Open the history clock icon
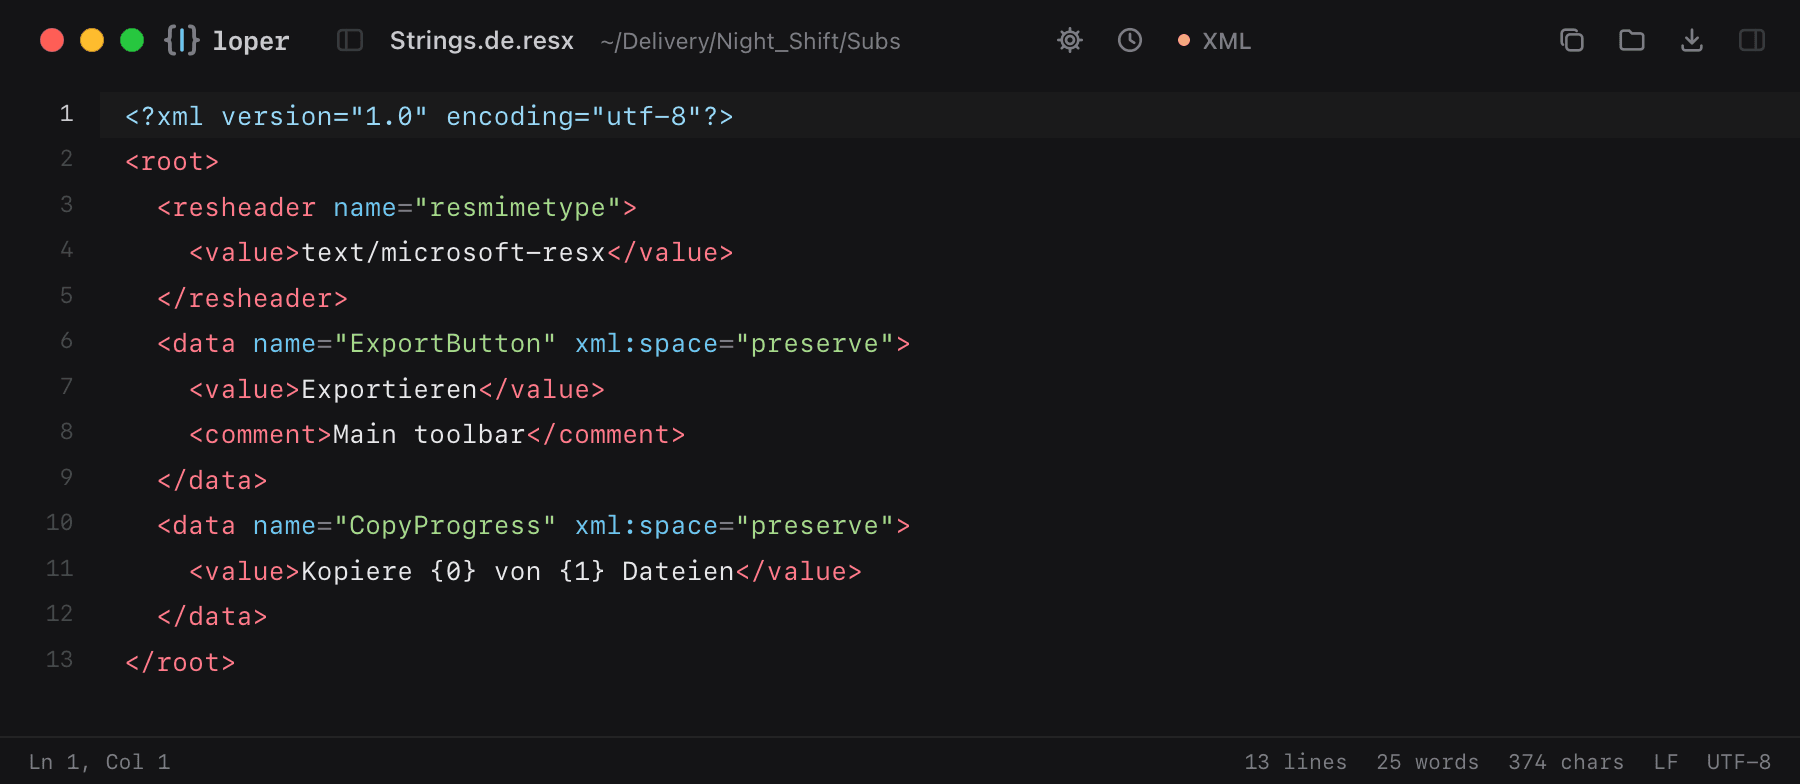Screen dimensions: 1800x784 pos(1130,40)
